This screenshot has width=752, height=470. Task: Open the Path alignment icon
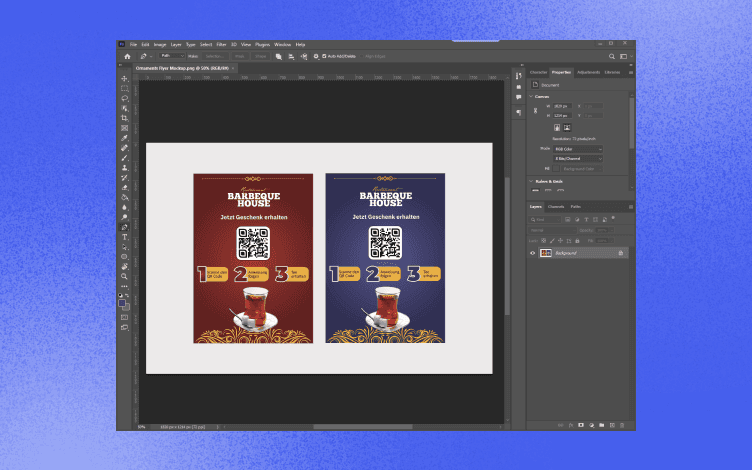[x=291, y=56]
